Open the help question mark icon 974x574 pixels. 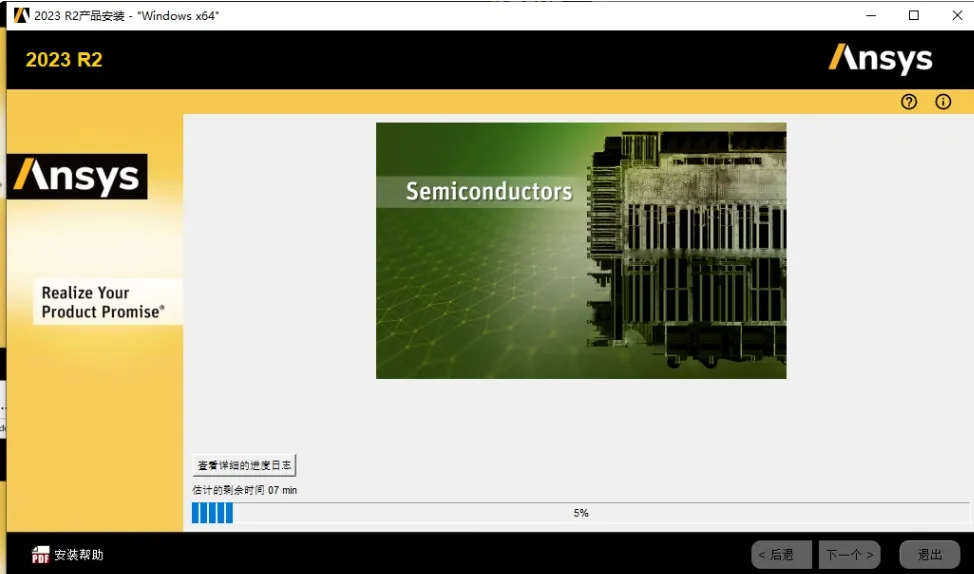[909, 102]
